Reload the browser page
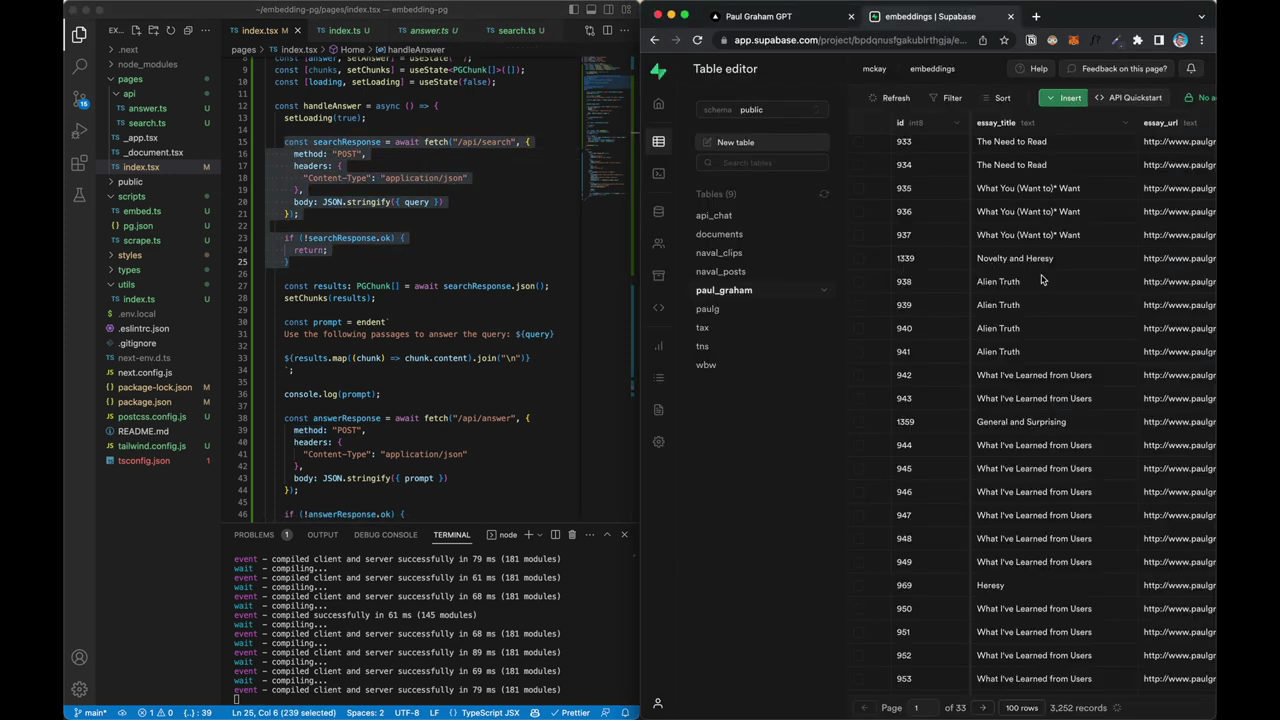The height and width of the screenshot is (720, 1280). click(x=697, y=40)
